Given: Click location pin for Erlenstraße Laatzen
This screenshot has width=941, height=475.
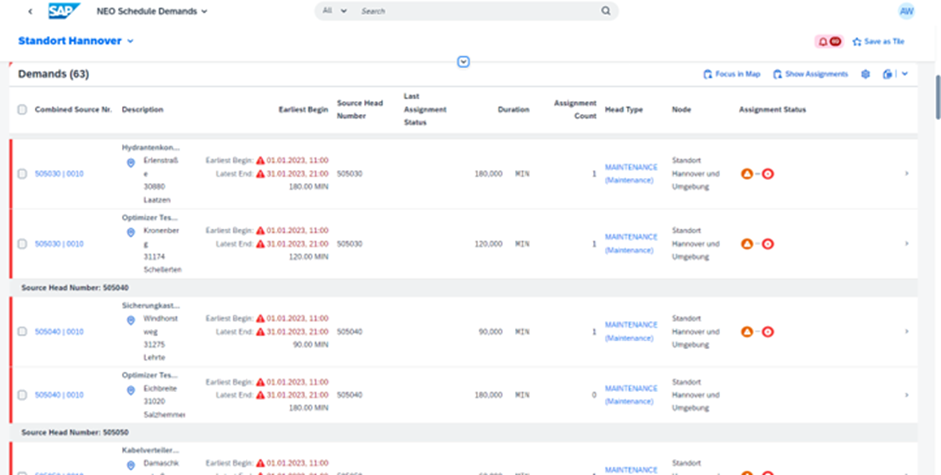Looking at the screenshot, I should 131,163.
